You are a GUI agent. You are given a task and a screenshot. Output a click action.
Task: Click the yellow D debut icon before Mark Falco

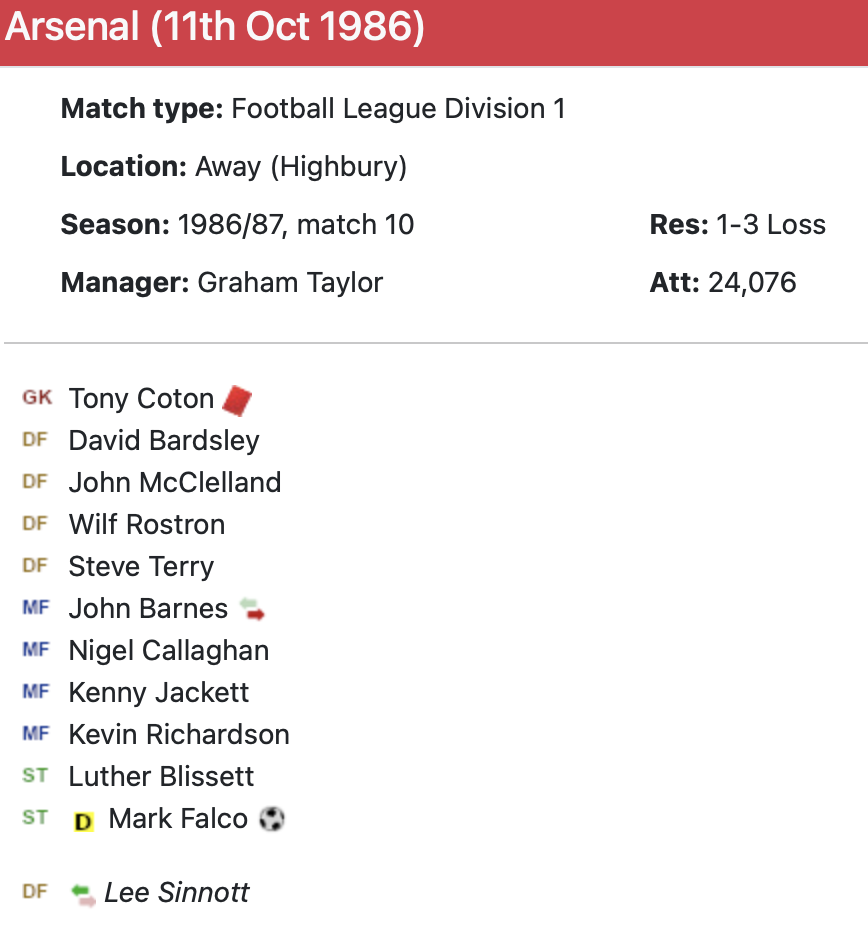(84, 821)
